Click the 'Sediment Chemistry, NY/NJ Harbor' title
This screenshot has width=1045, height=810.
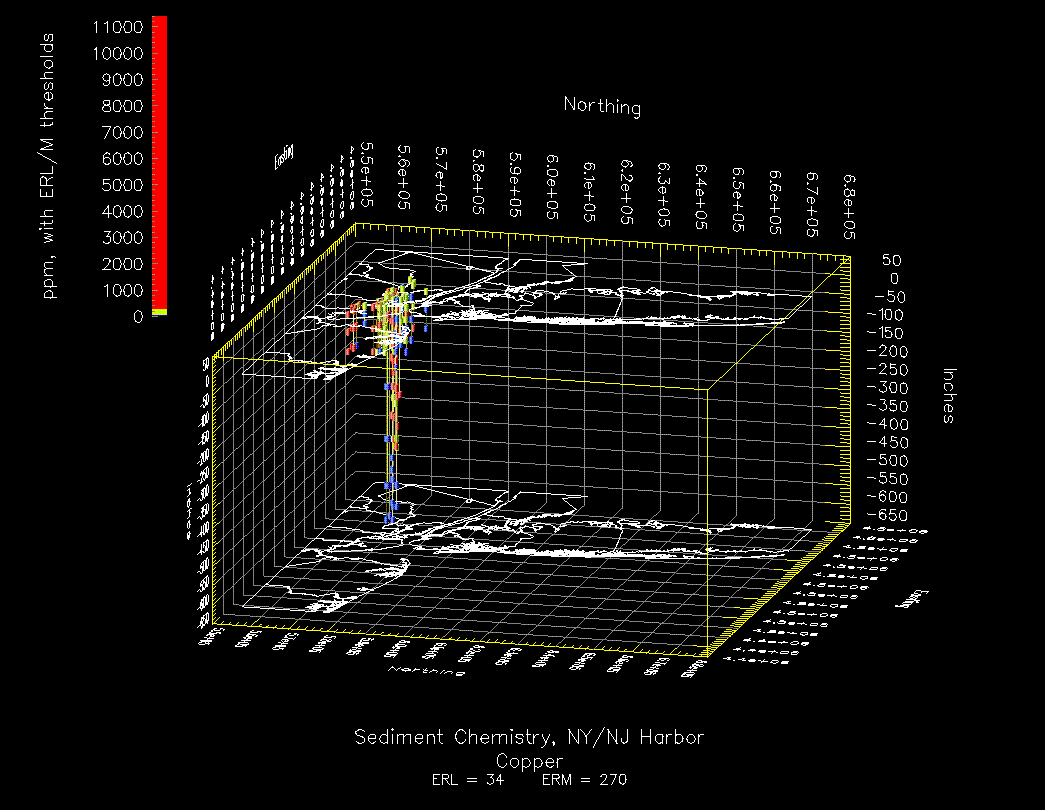pos(529,738)
